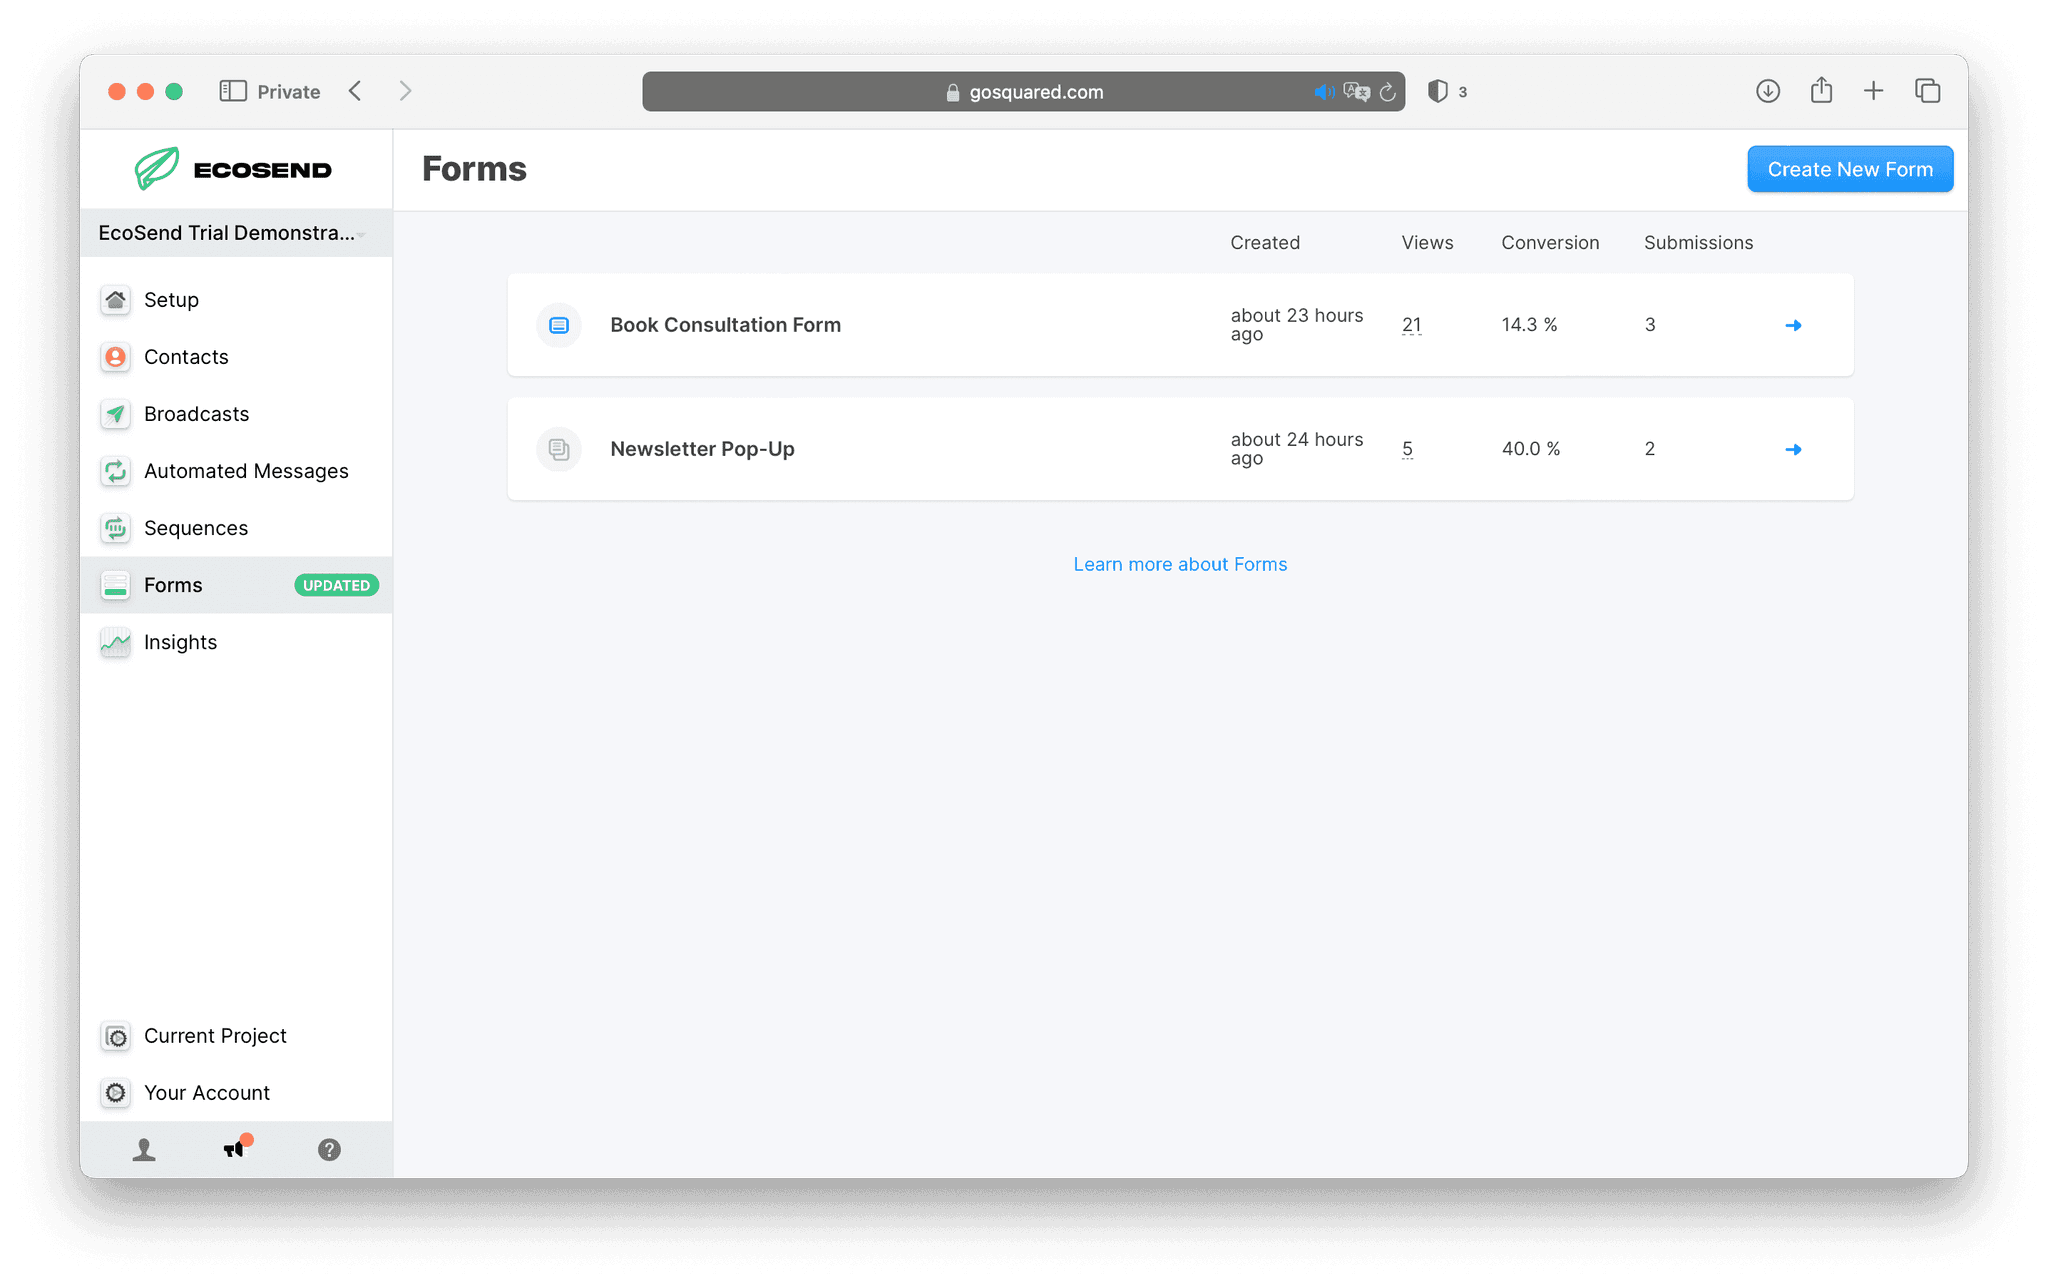Go back with the Safari back arrow
Image resolution: width=2048 pixels, height=1284 pixels.
coord(355,91)
